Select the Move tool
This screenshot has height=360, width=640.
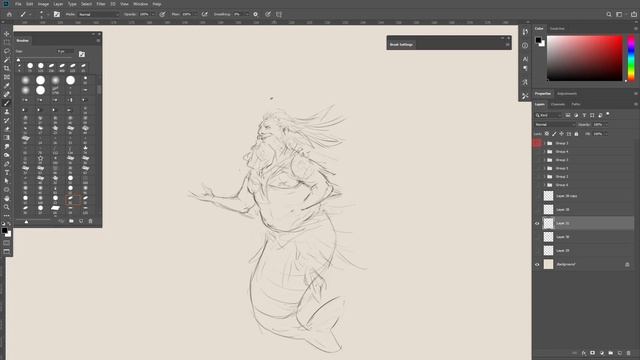(7, 34)
